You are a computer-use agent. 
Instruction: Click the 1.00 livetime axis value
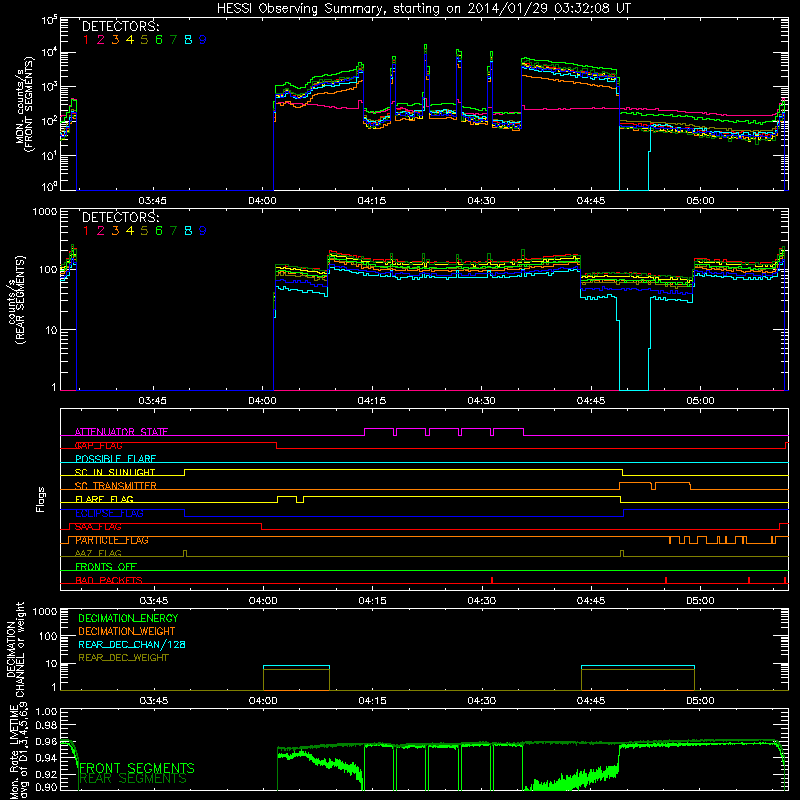point(46,712)
